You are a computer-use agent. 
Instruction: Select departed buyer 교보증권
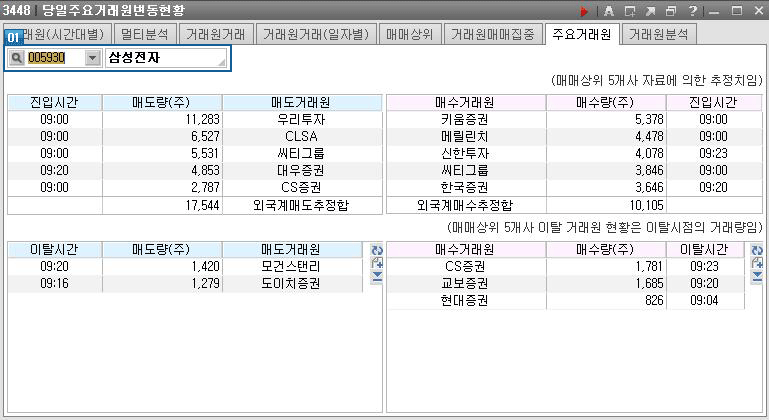464,284
